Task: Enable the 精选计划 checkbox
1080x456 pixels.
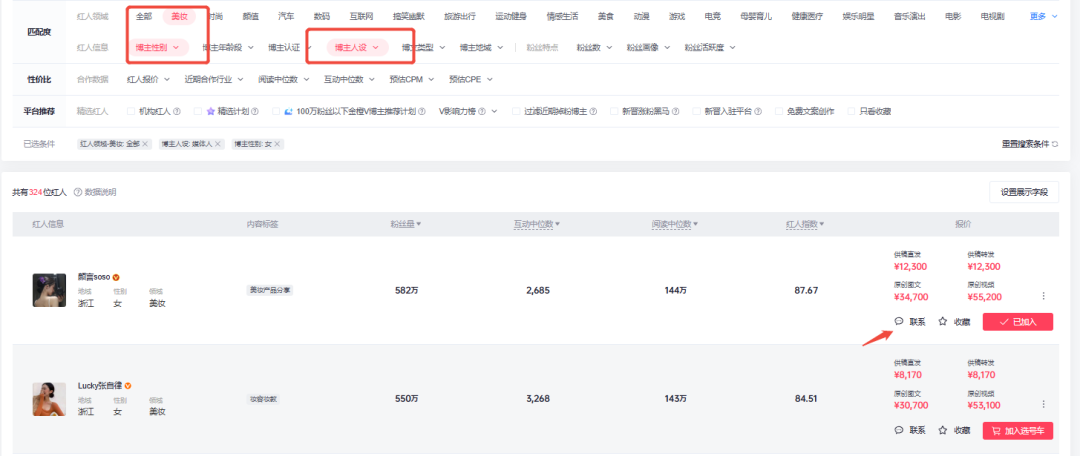Action: (198, 111)
